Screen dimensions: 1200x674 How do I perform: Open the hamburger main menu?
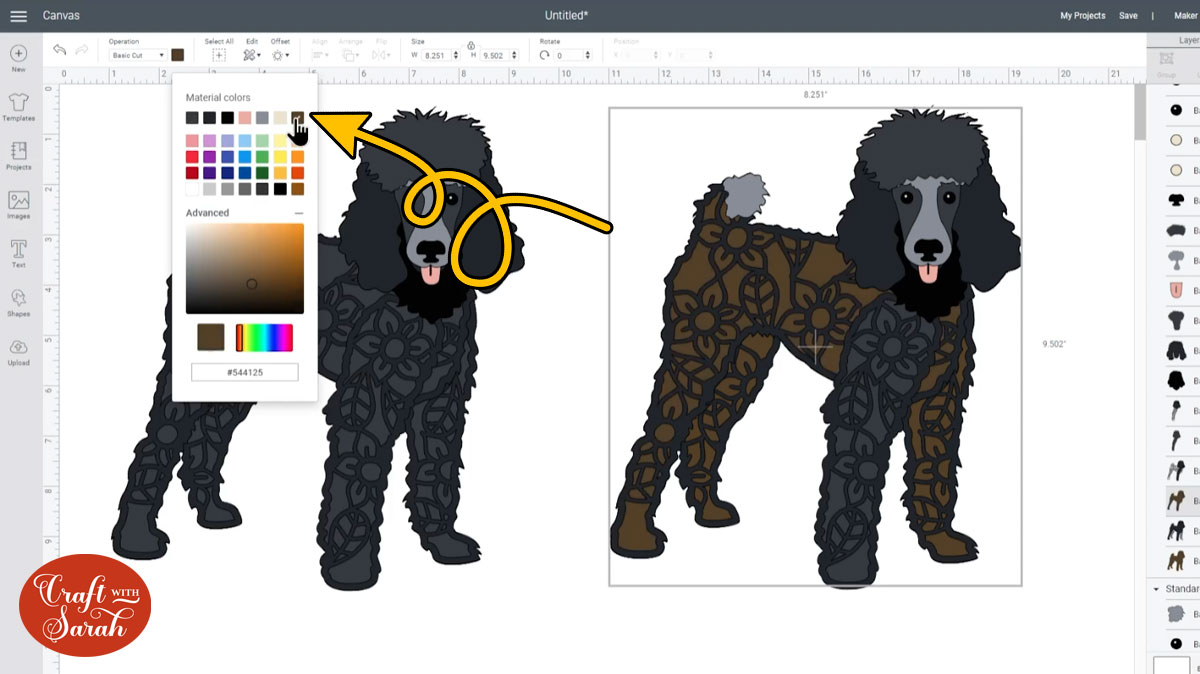pyautogui.click(x=18, y=16)
